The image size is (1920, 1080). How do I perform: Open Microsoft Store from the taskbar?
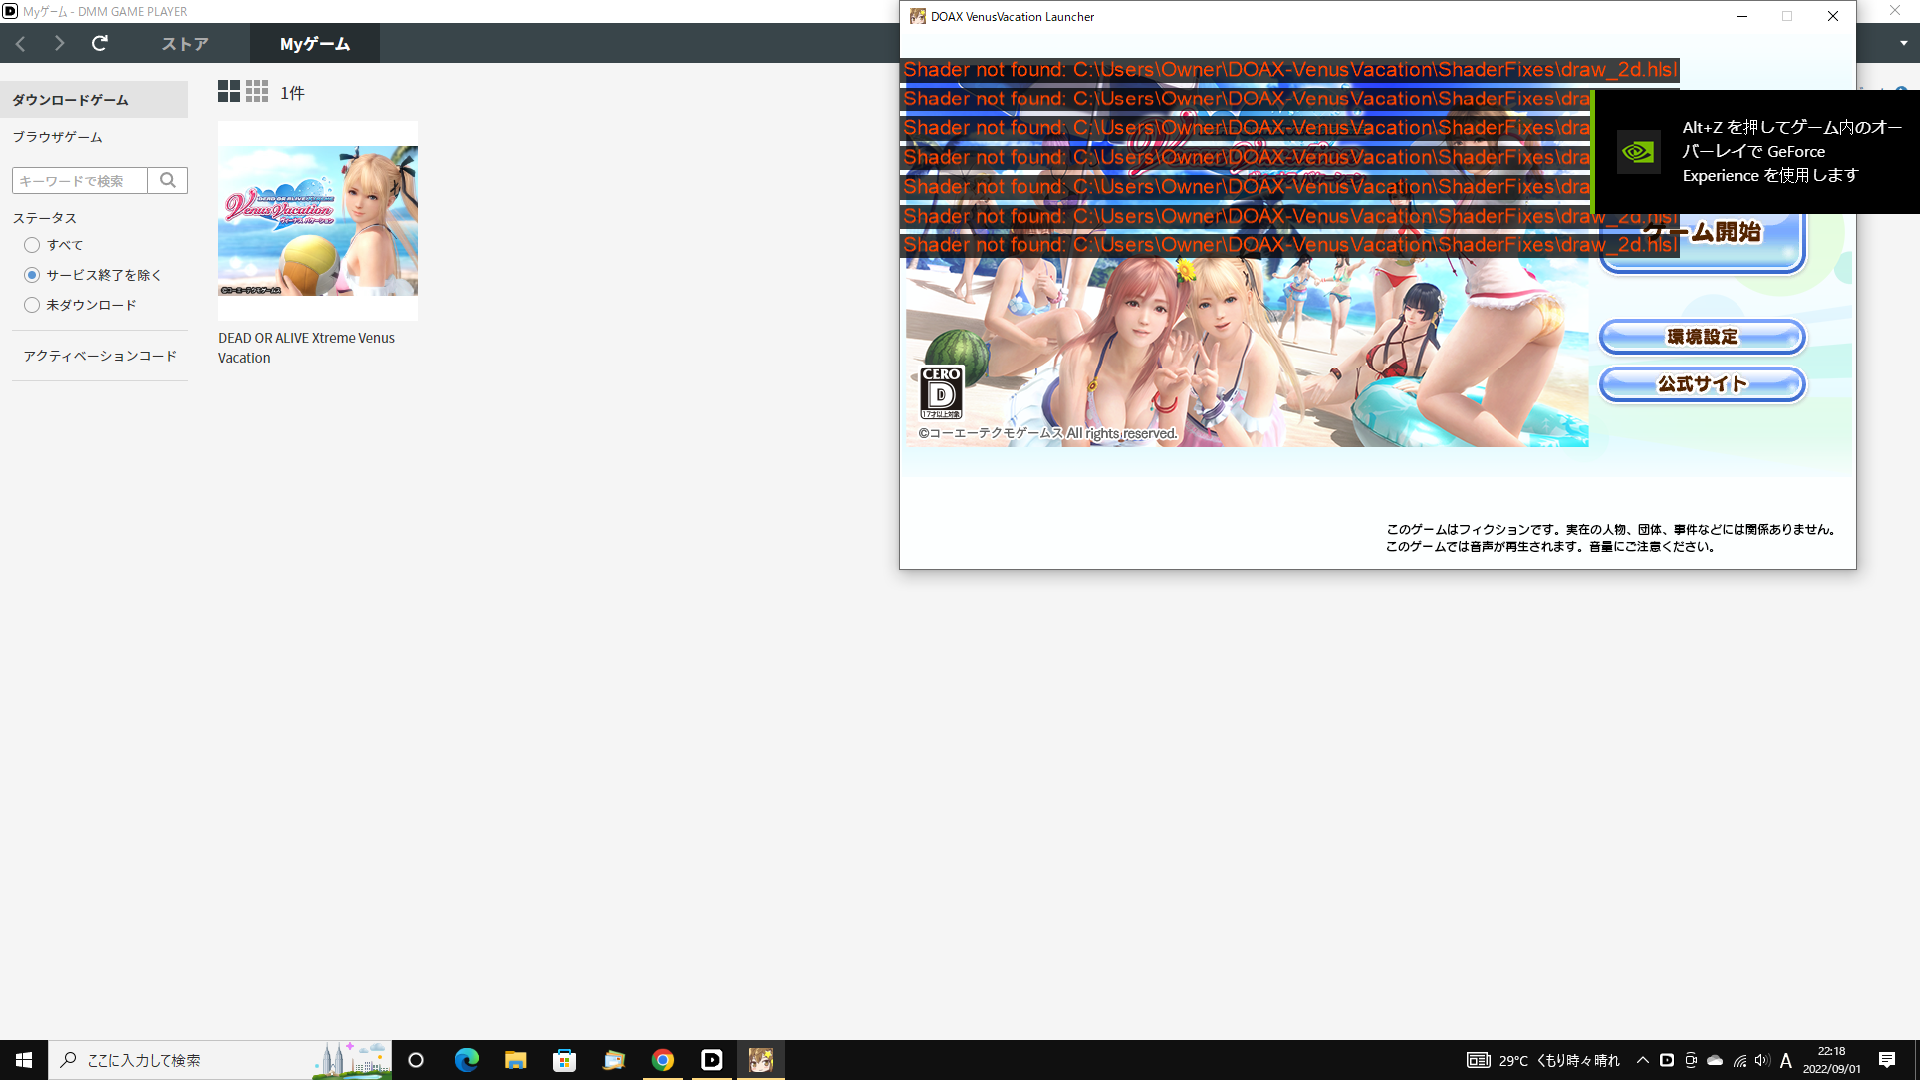tap(564, 1060)
